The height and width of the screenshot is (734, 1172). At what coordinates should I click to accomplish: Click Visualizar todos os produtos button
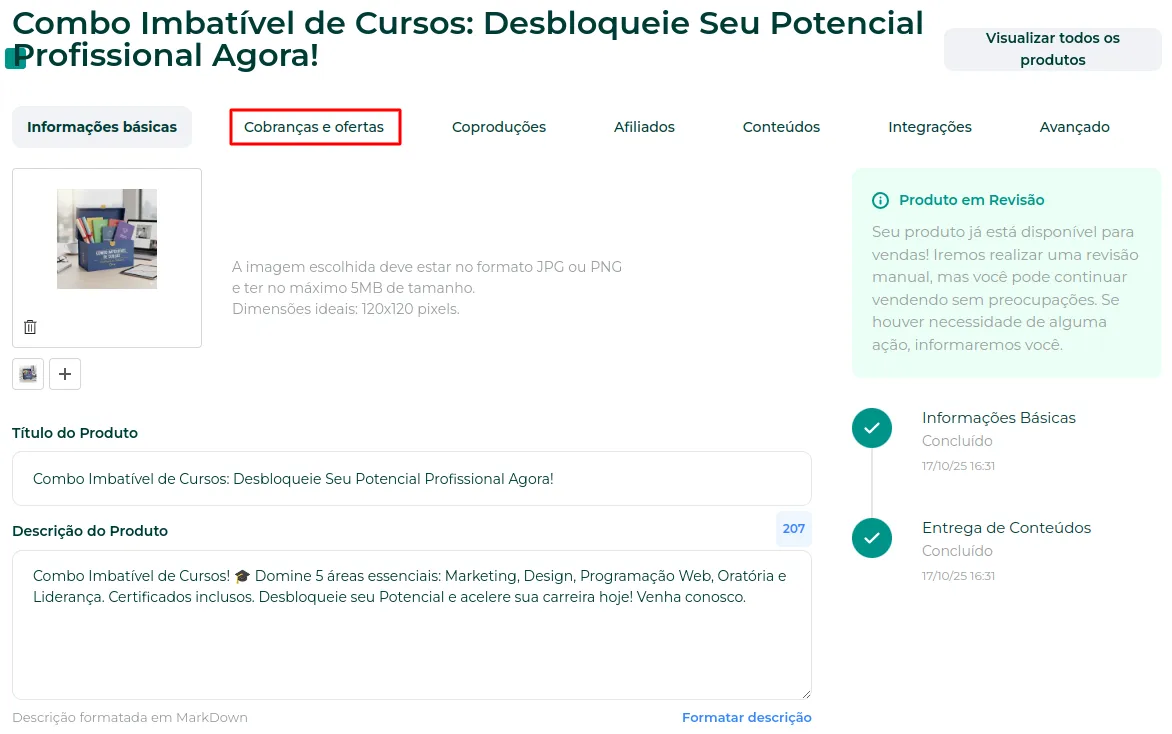[x=1052, y=49]
